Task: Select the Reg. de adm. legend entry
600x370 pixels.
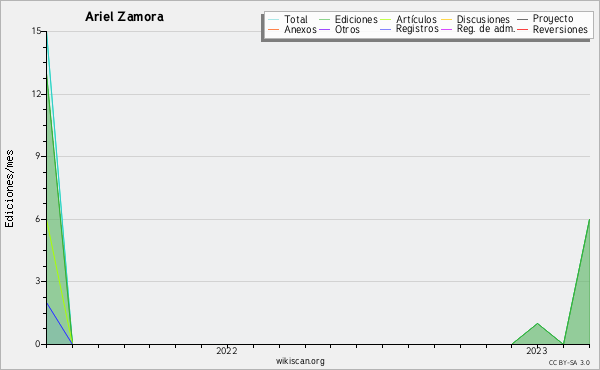Action: tap(486, 29)
